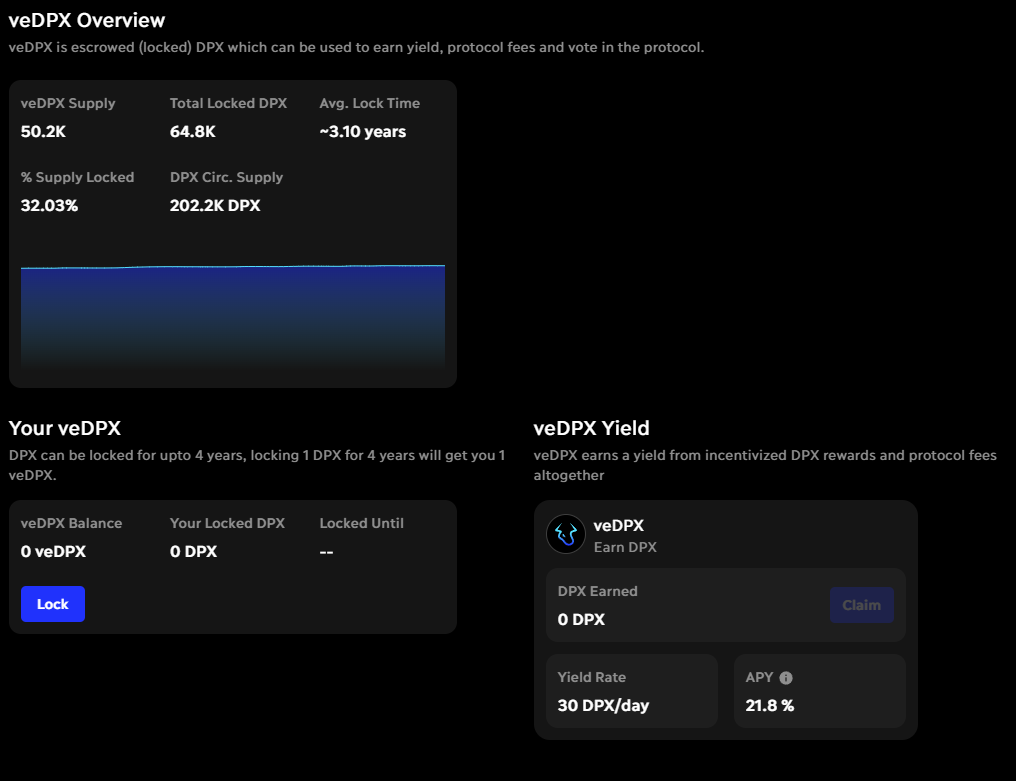Click the veDPX title in Yield card
1016x781 pixels.
coord(619,526)
